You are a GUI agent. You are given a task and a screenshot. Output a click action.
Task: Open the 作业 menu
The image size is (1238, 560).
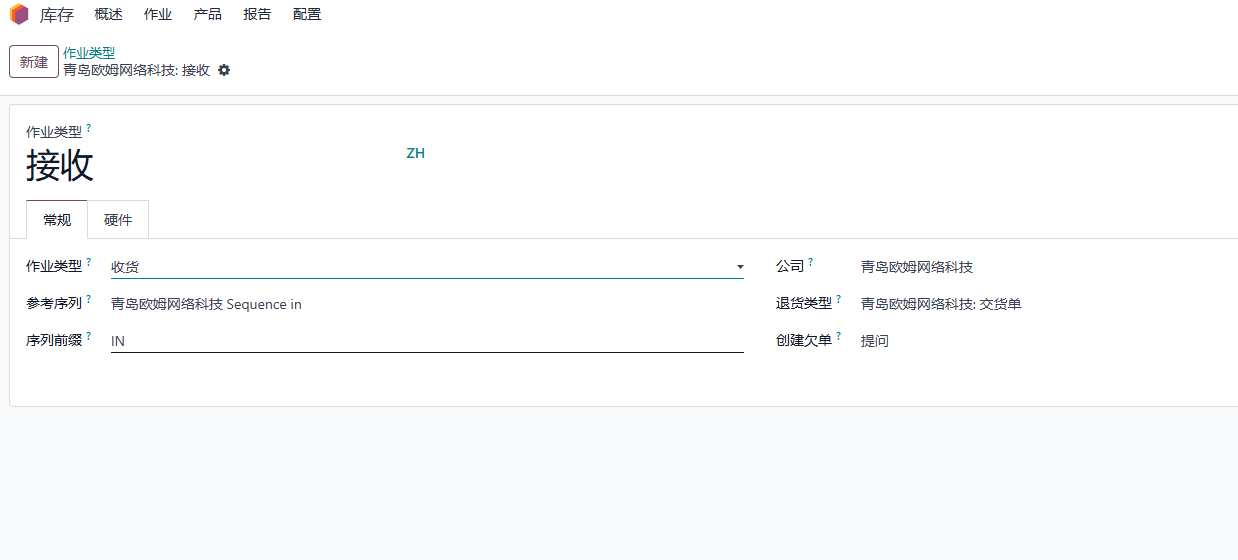158,15
